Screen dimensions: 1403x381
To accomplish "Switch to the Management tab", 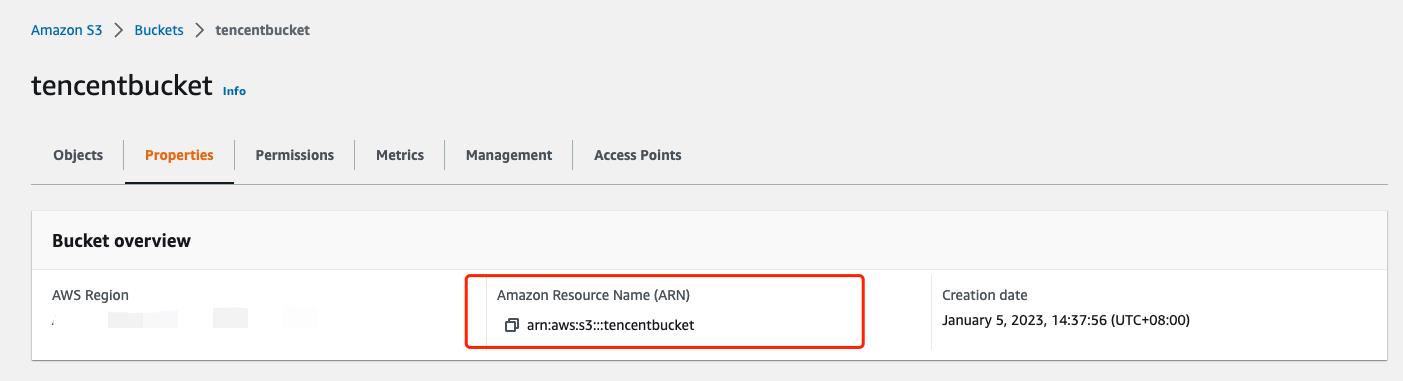I will 509,155.
